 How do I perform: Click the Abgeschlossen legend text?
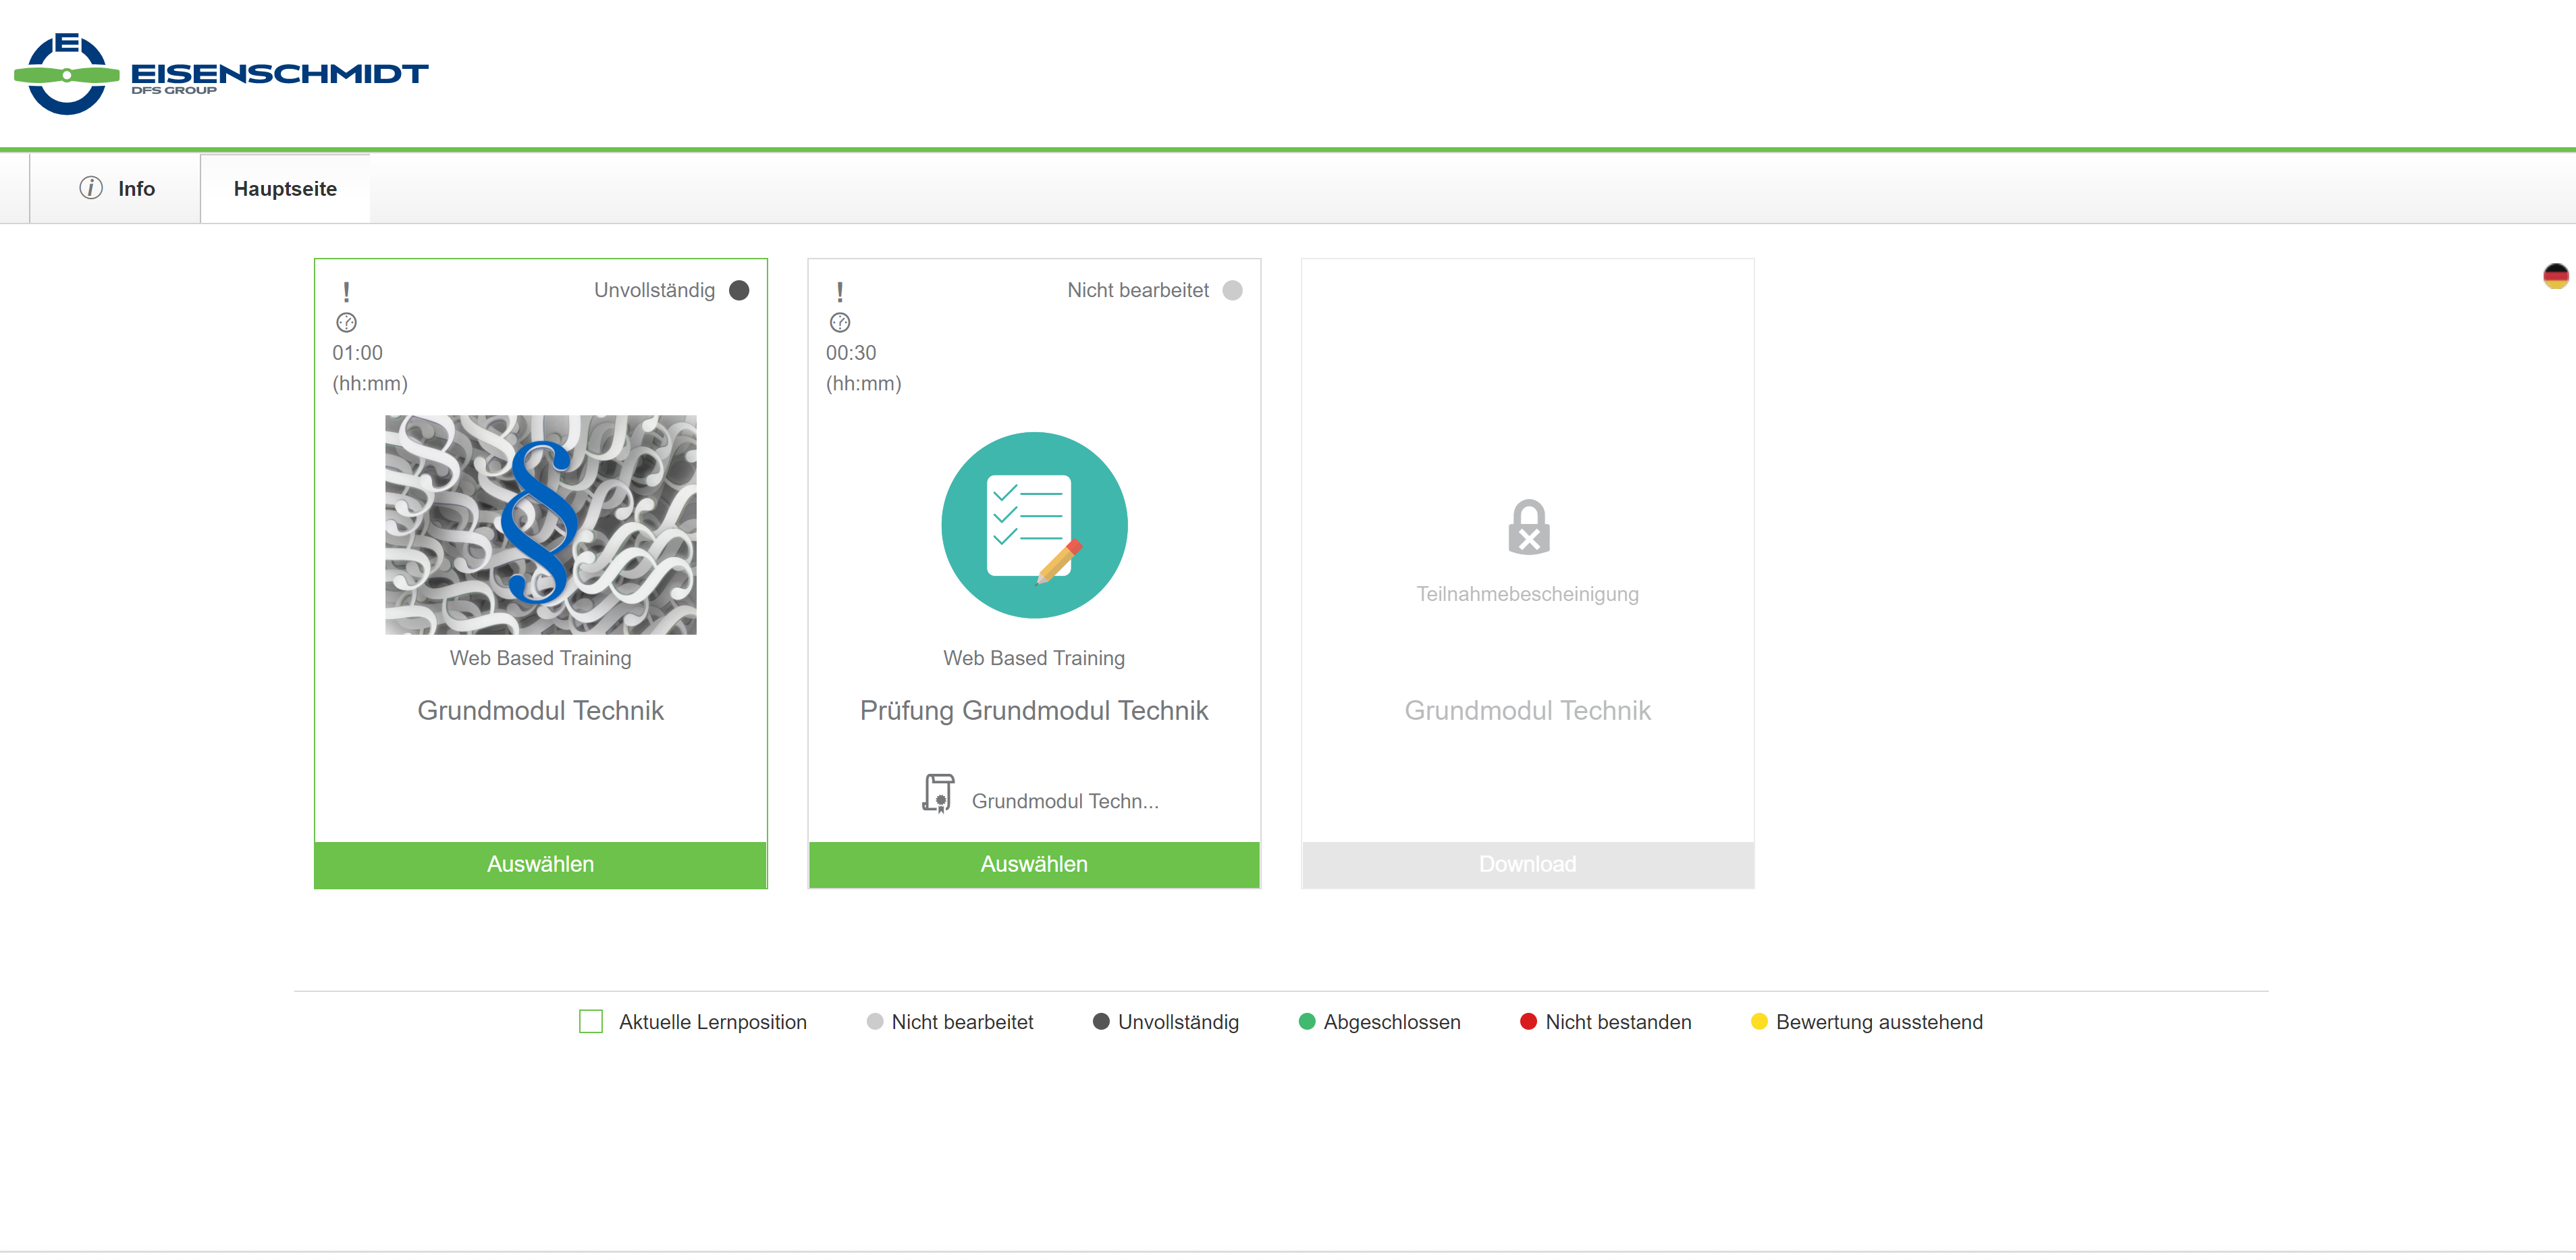click(x=1392, y=1022)
